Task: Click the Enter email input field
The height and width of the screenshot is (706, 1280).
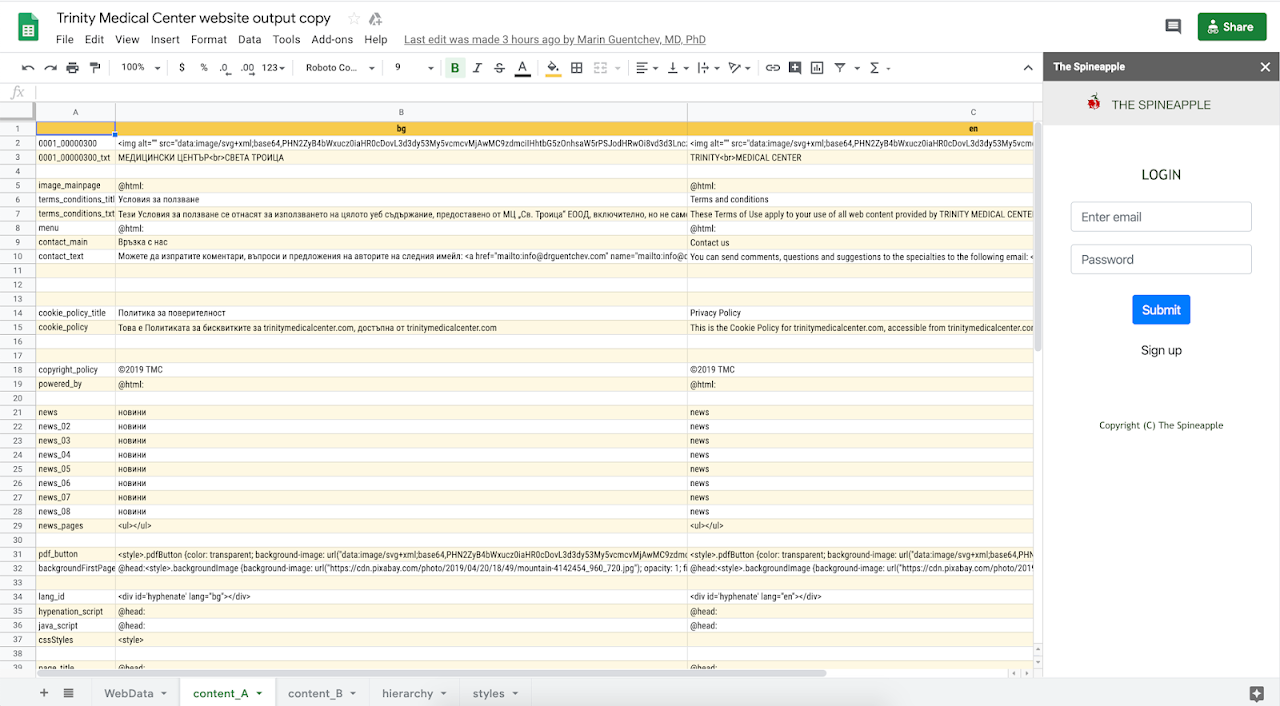Action: [1160, 217]
